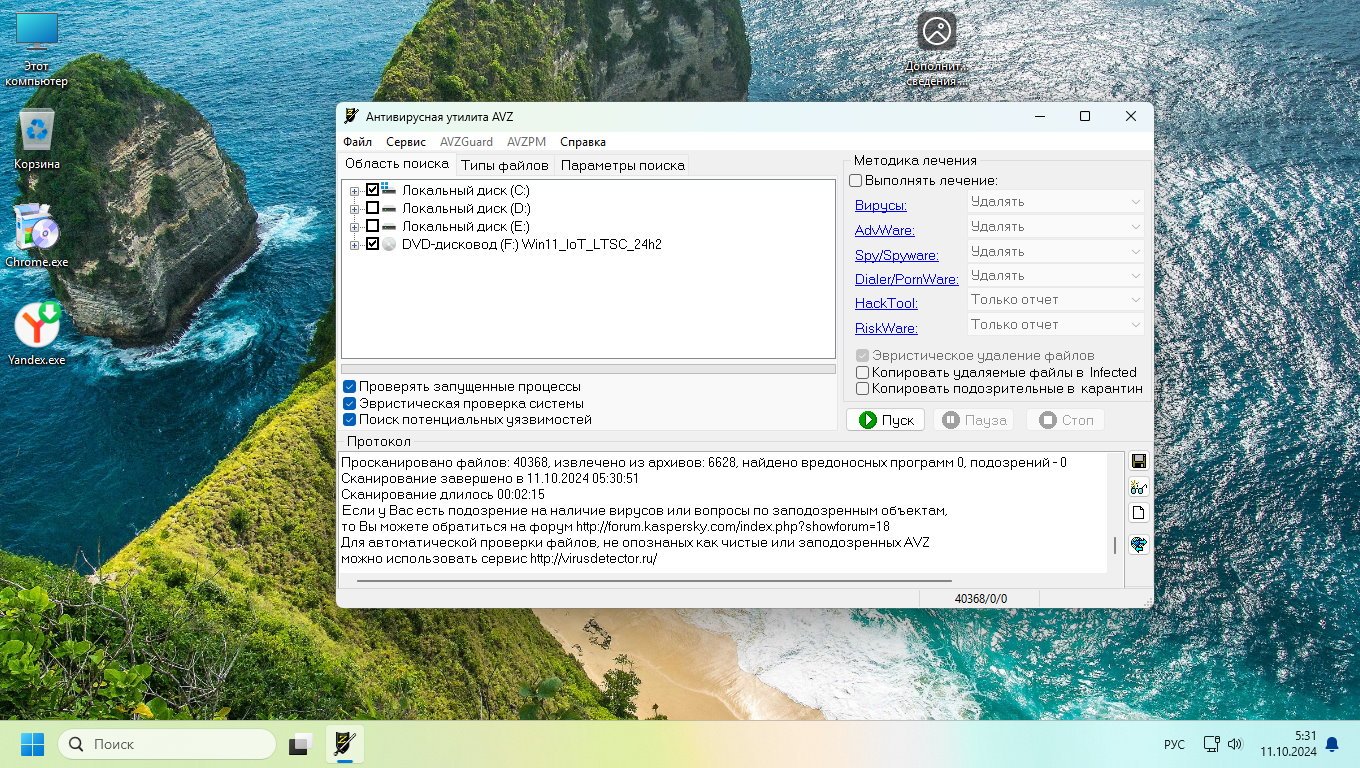
Task: Open the HackTool action dropdown
Action: coord(1055,300)
